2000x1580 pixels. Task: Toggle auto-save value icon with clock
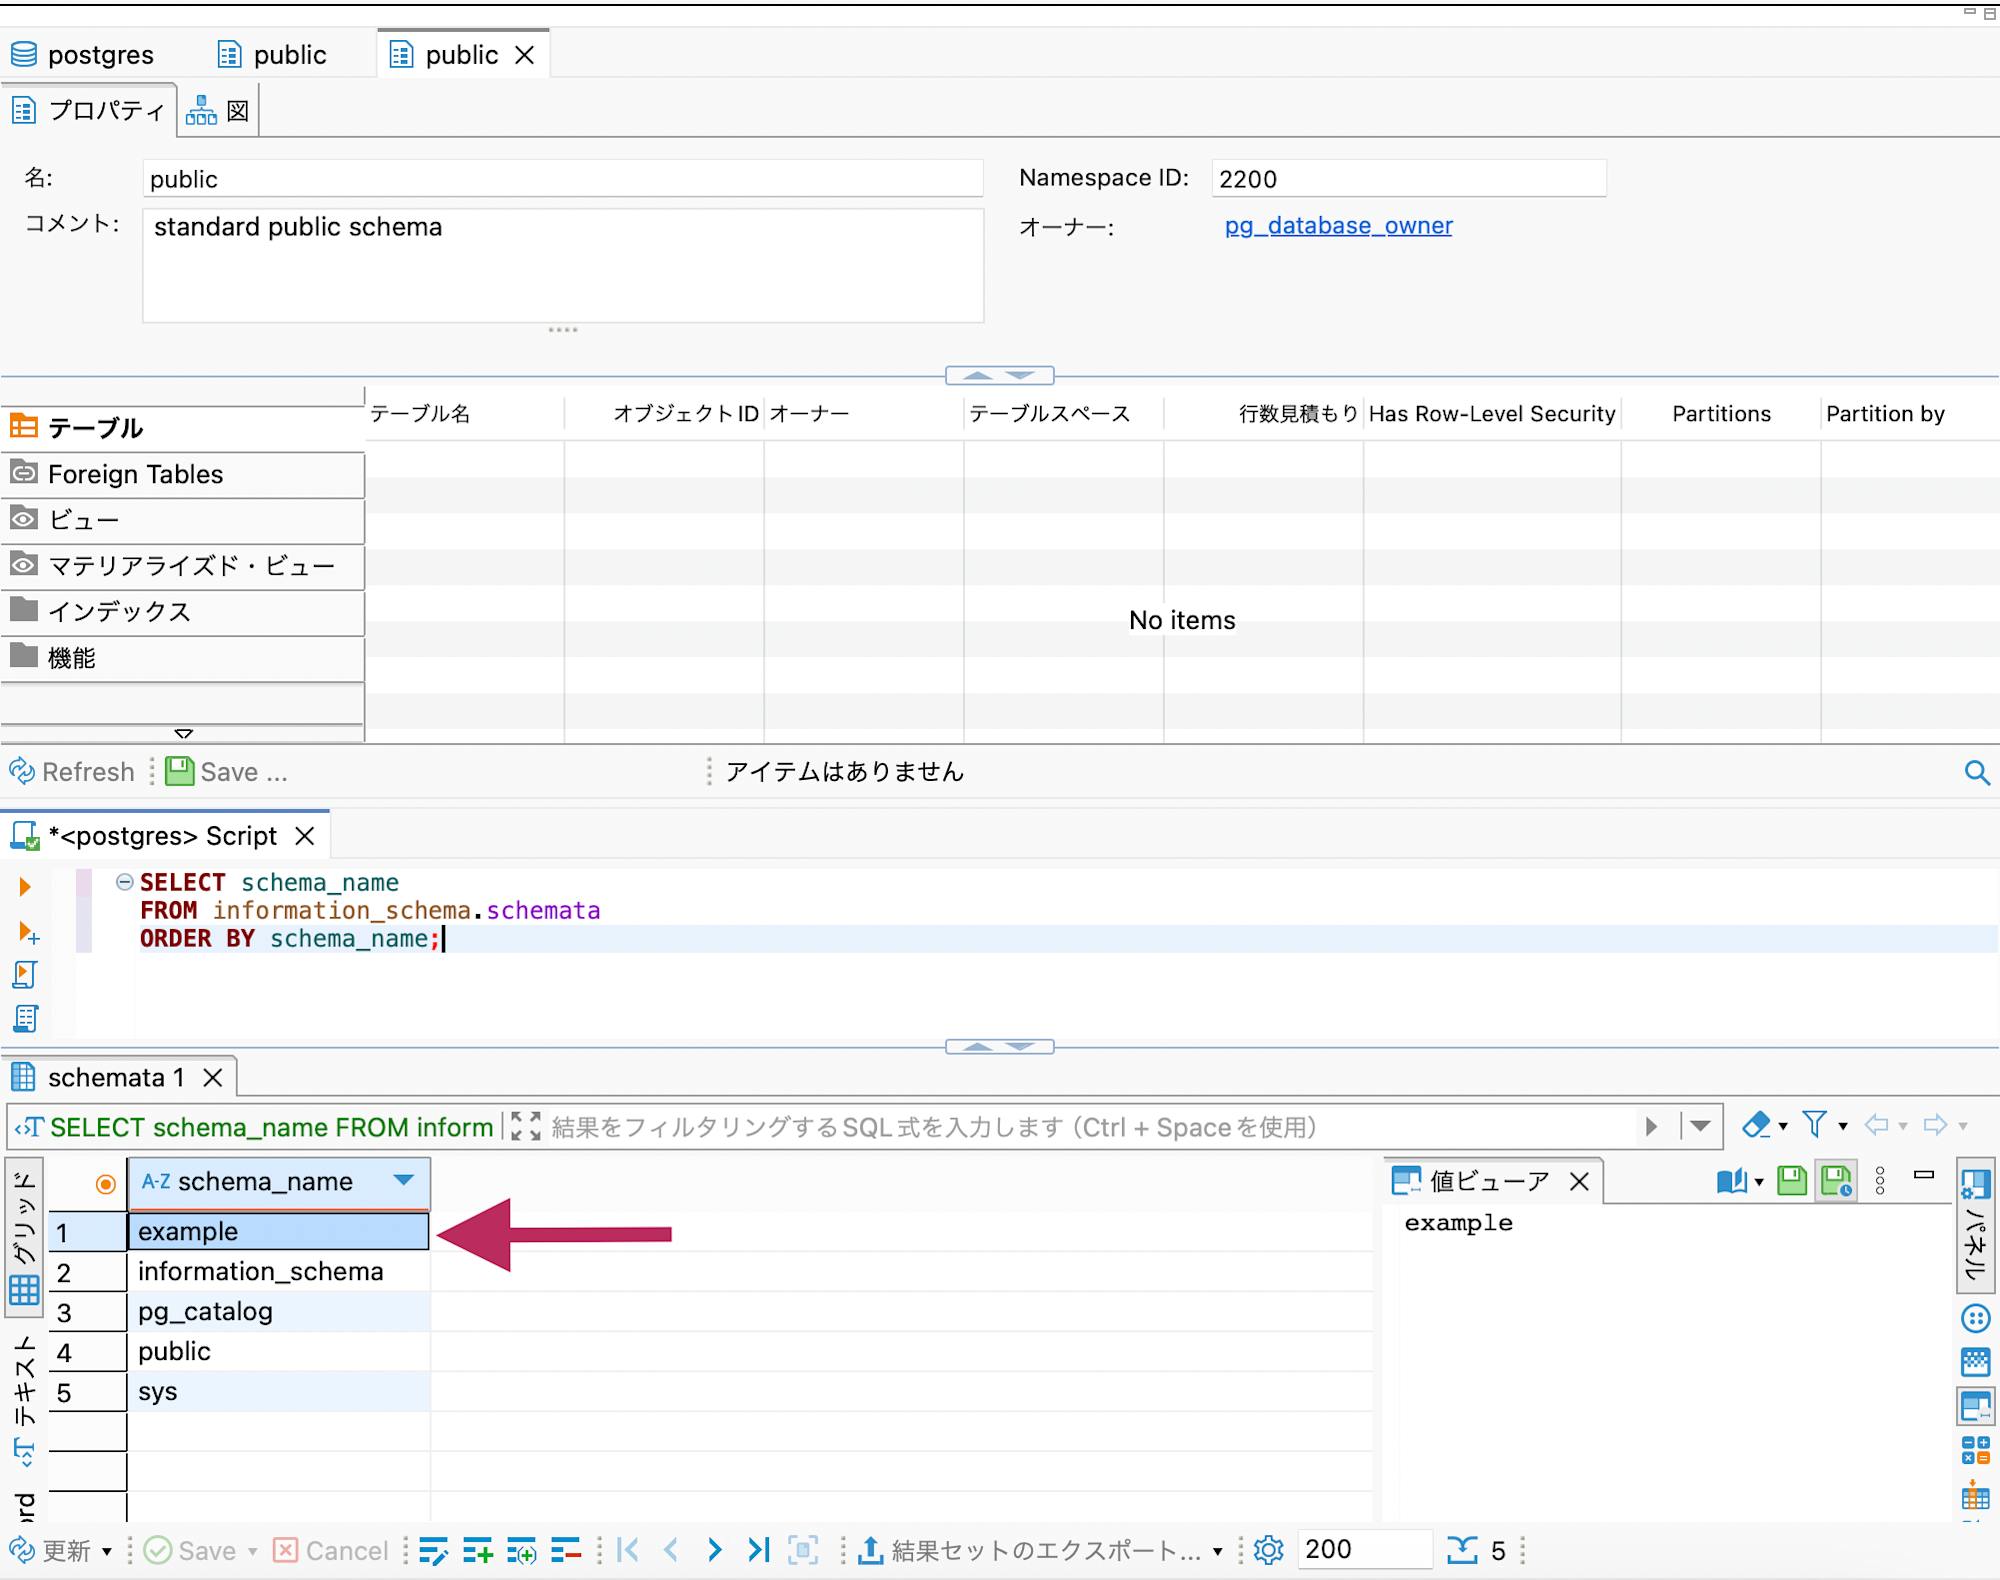coord(1837,1181)
